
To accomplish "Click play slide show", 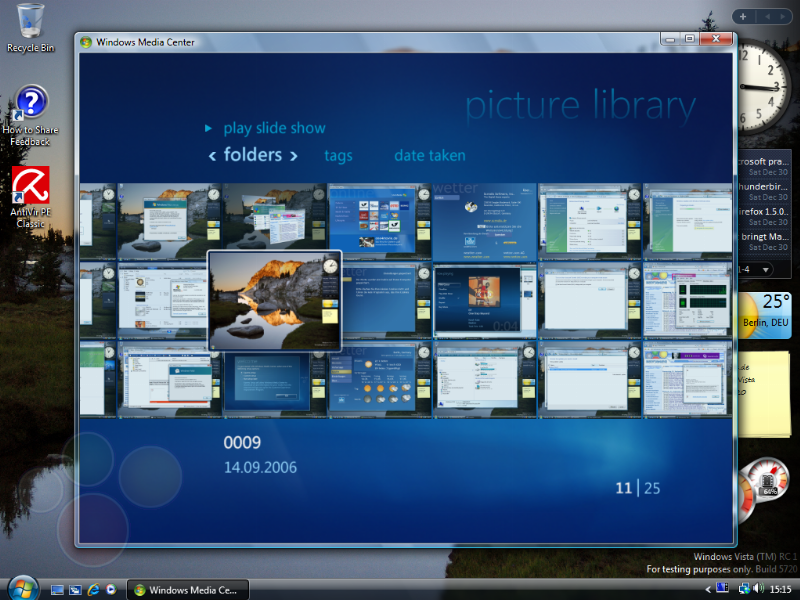I will tap(274, 128).
